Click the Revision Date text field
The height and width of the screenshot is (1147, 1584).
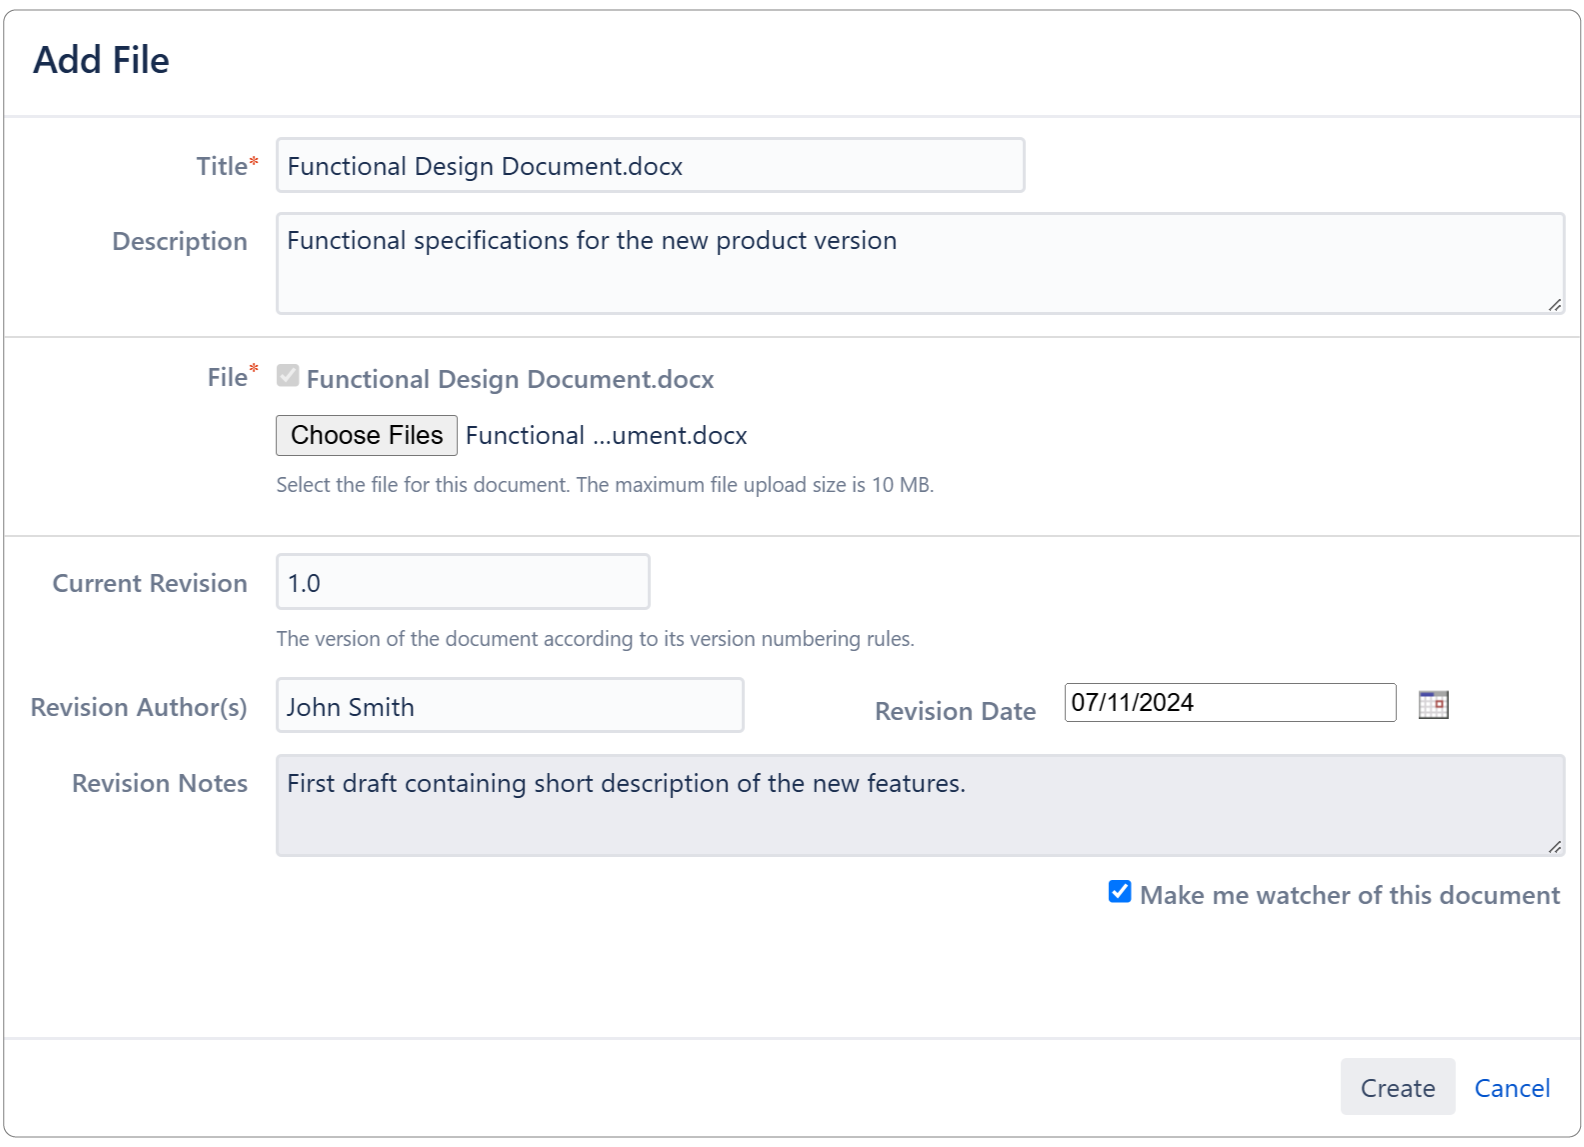coord(1229,703)
